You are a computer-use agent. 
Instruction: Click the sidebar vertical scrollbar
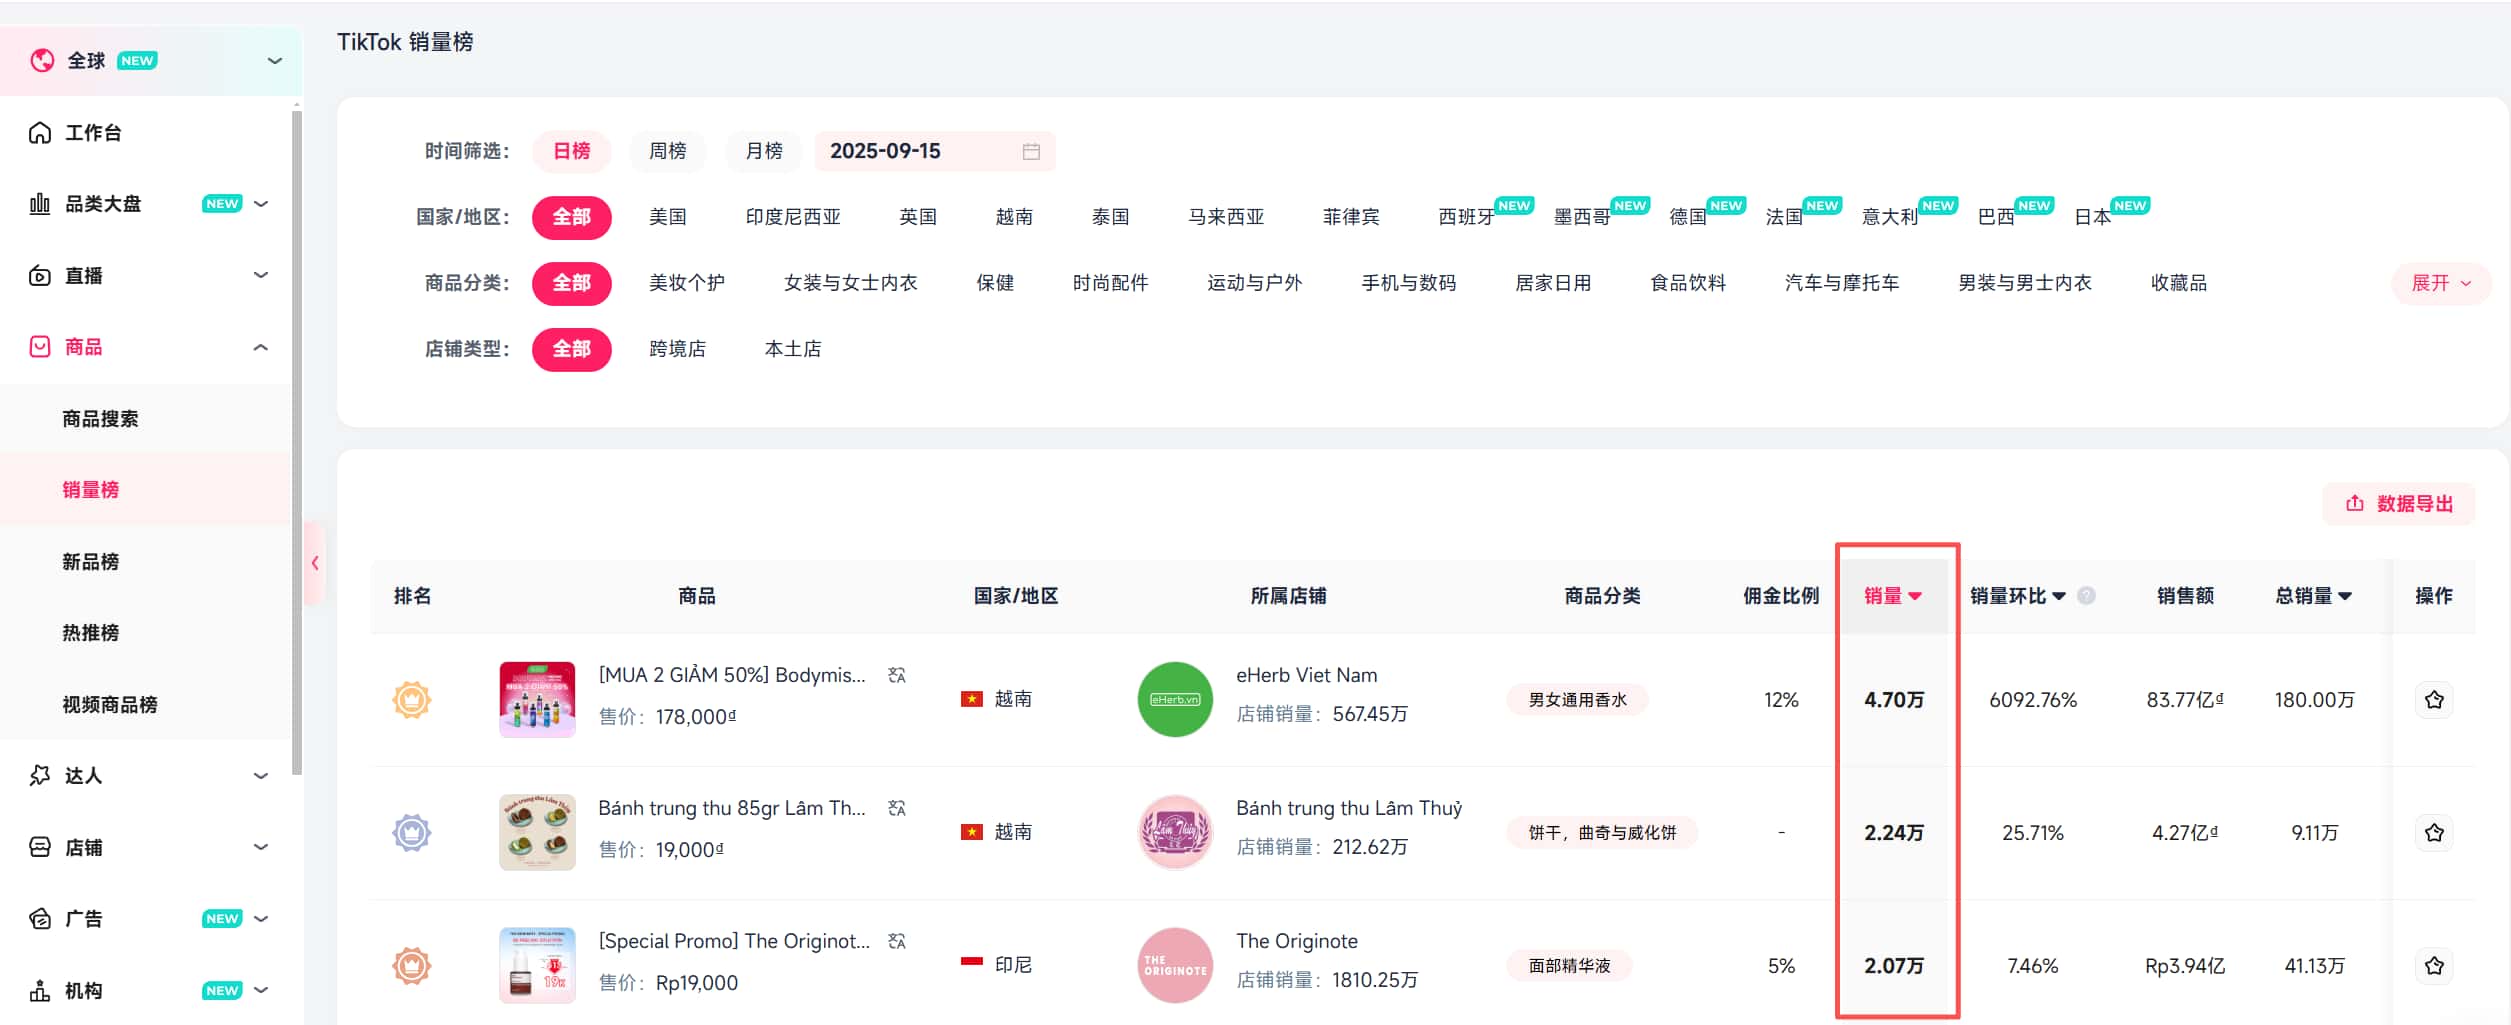click(x=296, y=440)
